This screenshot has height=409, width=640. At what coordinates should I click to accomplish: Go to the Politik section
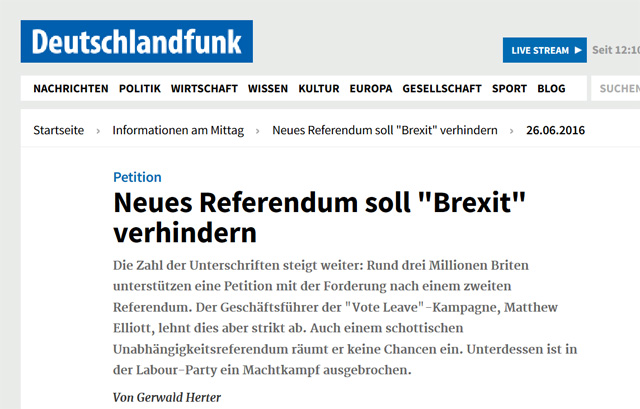[140, 89]
